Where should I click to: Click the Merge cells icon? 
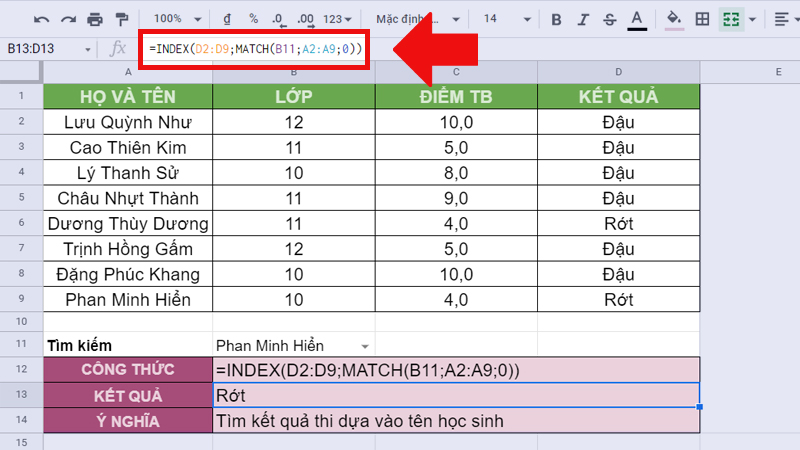tap(731, 19)
